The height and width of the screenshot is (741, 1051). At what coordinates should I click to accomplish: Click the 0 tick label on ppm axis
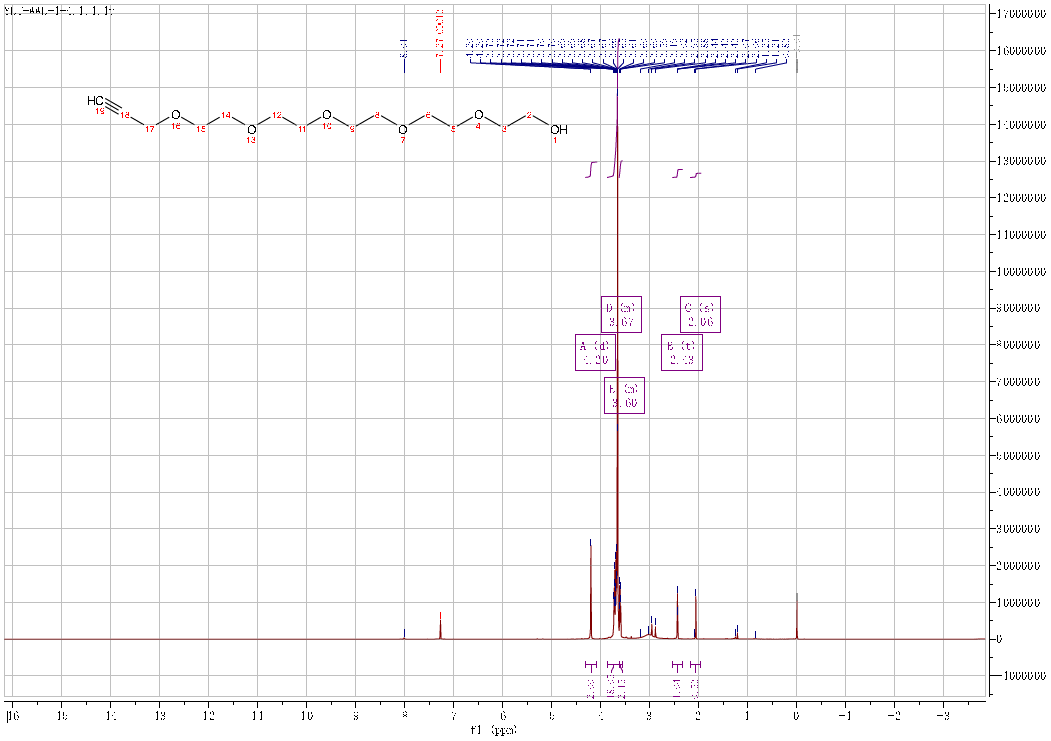pyautogui.click(x=796, y=715)
